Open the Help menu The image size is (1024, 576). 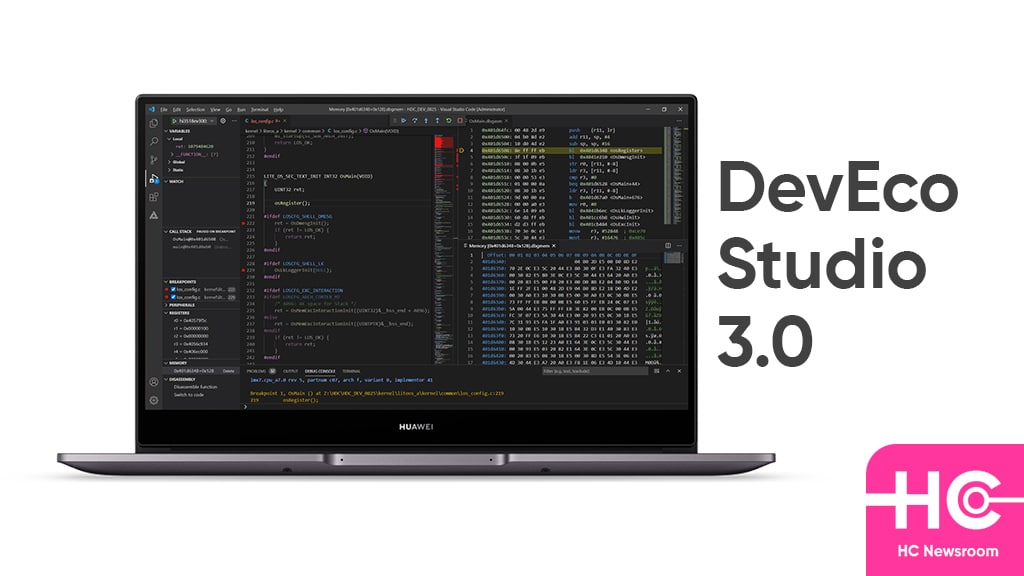tap(278, 109)
